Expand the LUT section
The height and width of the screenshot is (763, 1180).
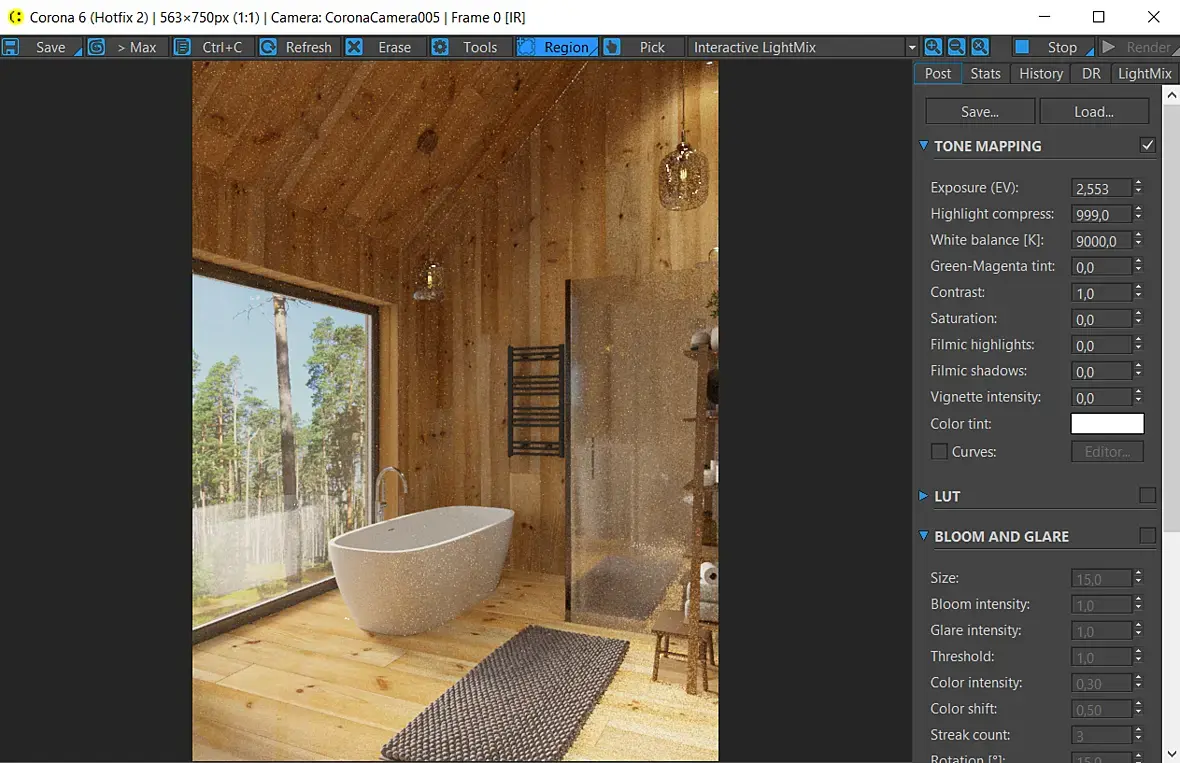923,496
